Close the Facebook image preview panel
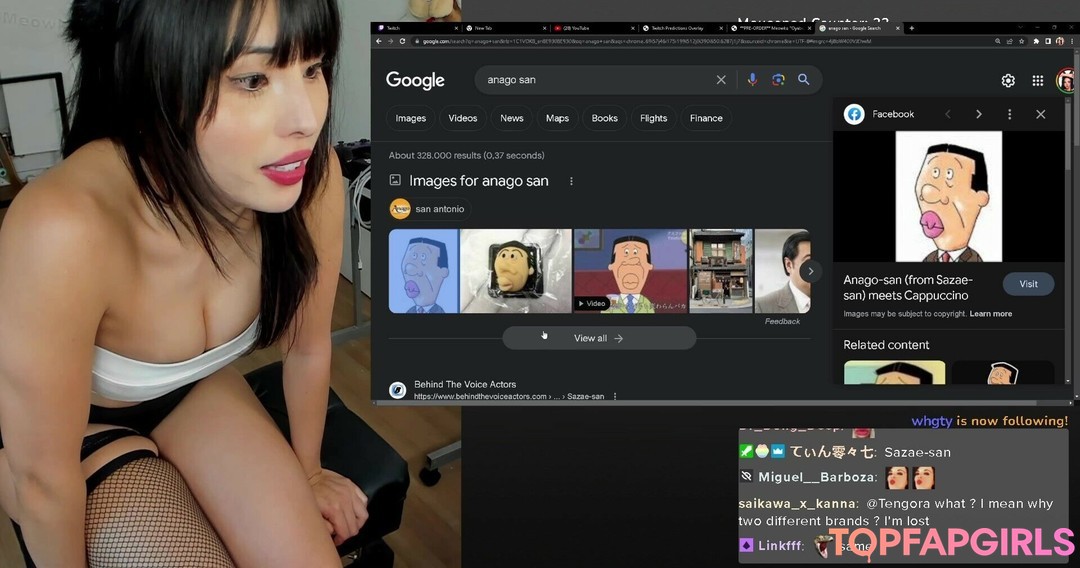Viewport: 1080px width, 568px height. pos(1040,114)
